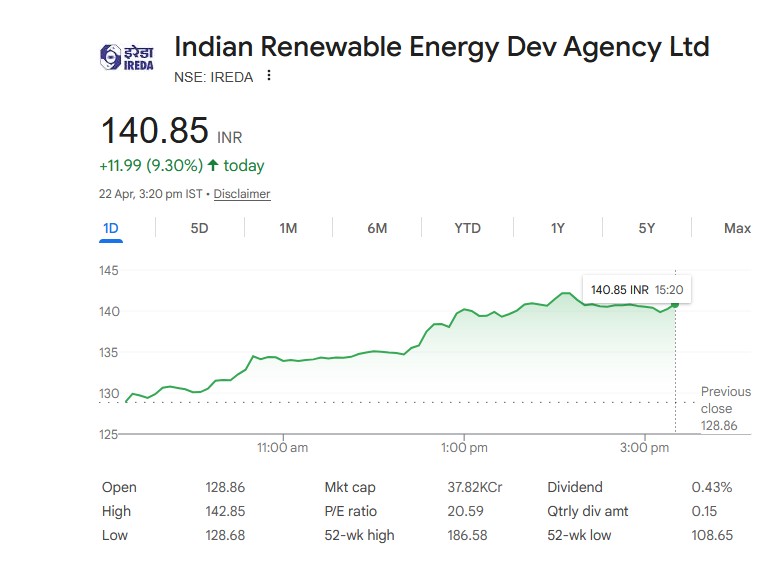Open the 5Y chart tab
Image resolution: width=769 pixels, height=580 pixels.
click(647, 228)
